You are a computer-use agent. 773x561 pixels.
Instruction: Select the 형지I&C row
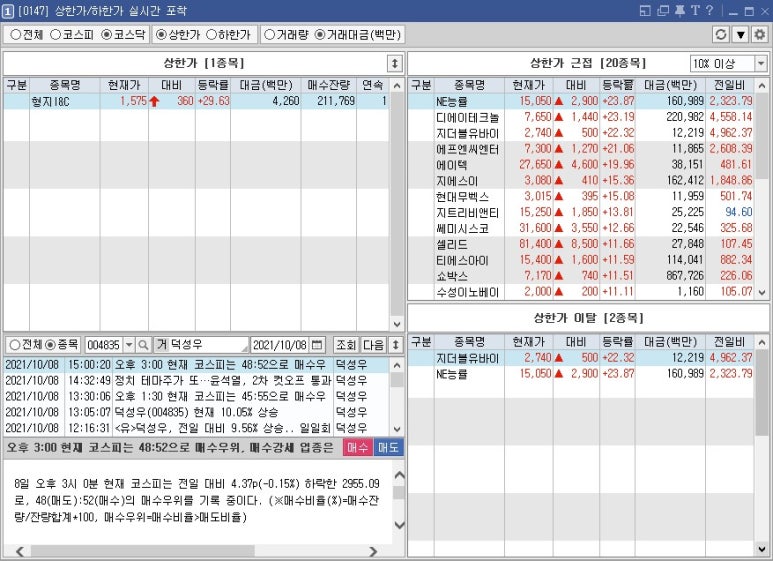tap(196, 101)
